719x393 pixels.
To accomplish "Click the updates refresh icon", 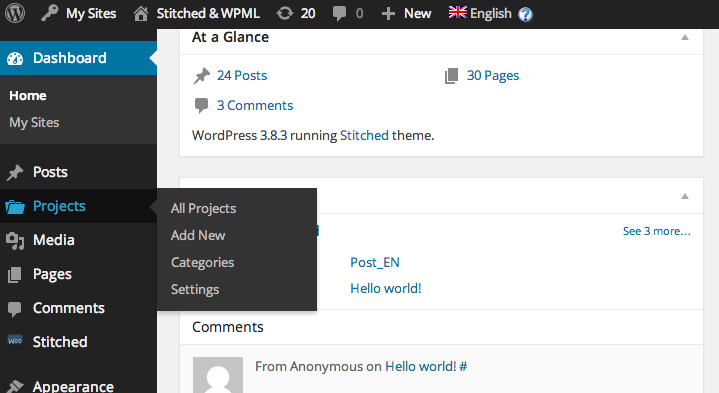I will pos(285,13).
